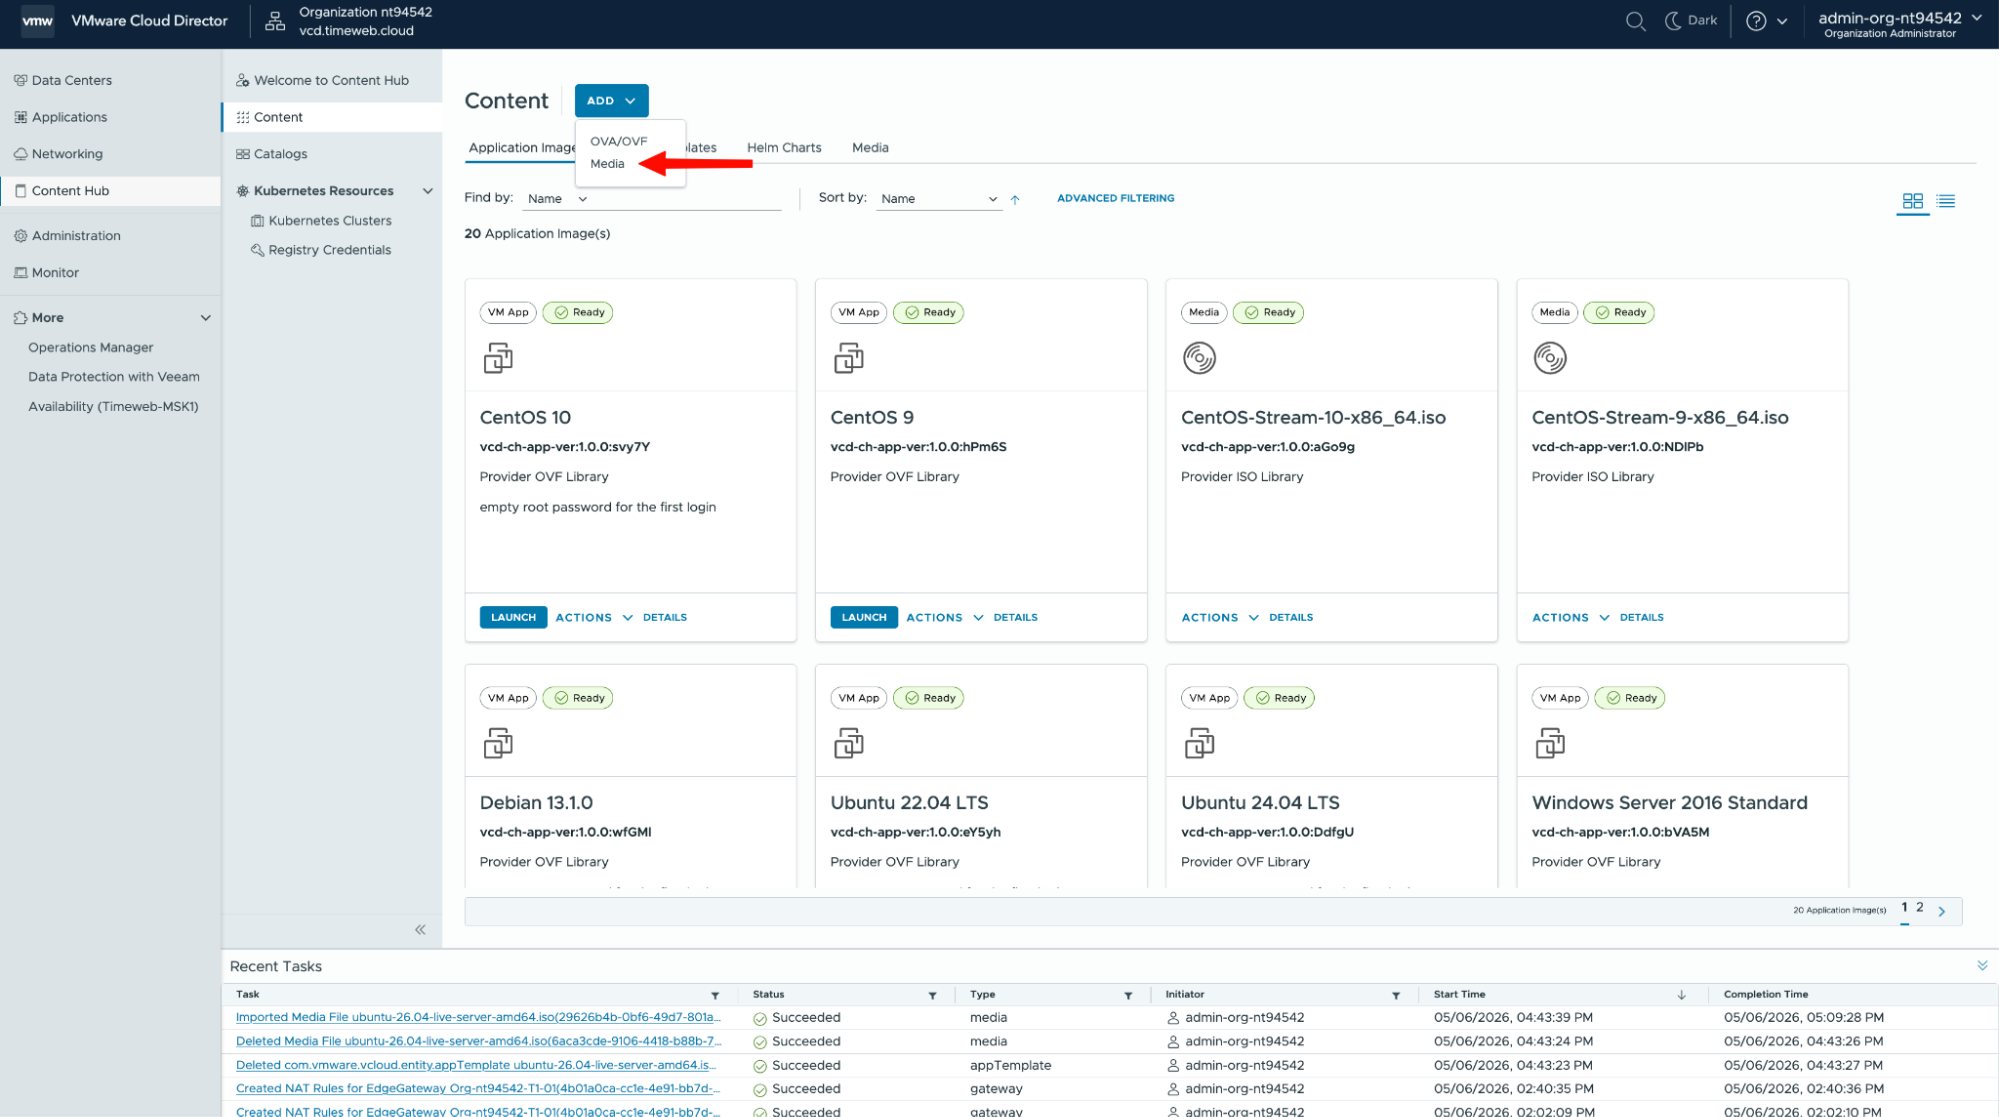Toggle Dark theme mode
This screenshot has height=1117, width=1999.
coord(1691,21)
